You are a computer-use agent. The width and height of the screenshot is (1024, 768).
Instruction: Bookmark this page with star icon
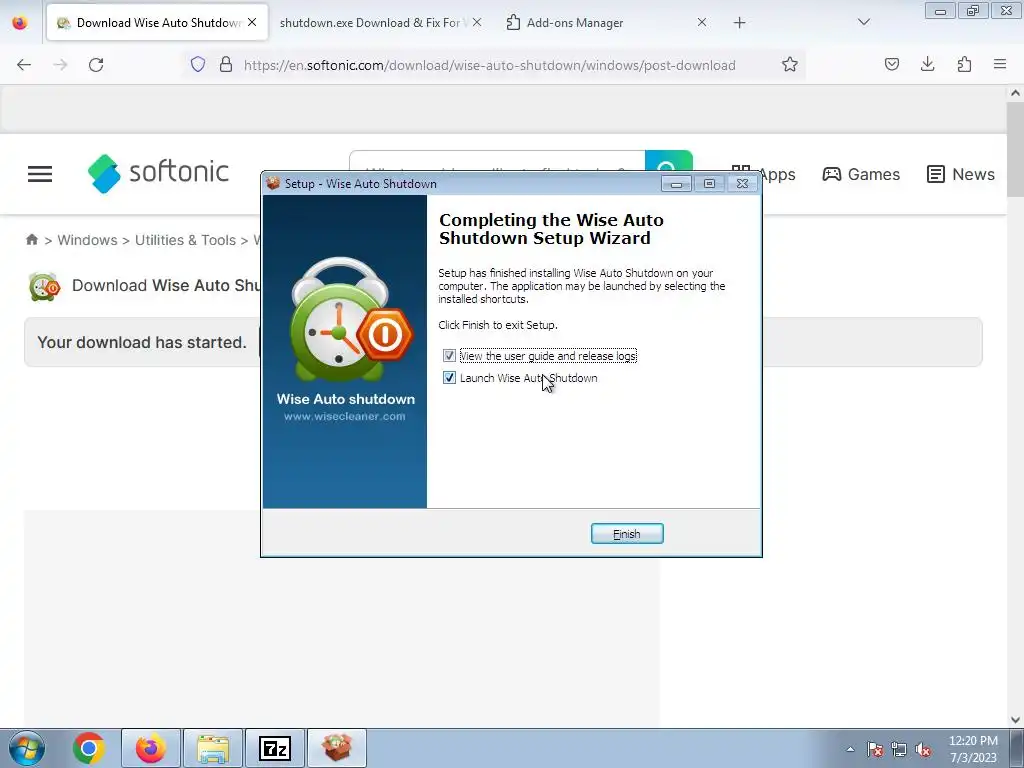[x=790, y=65]
